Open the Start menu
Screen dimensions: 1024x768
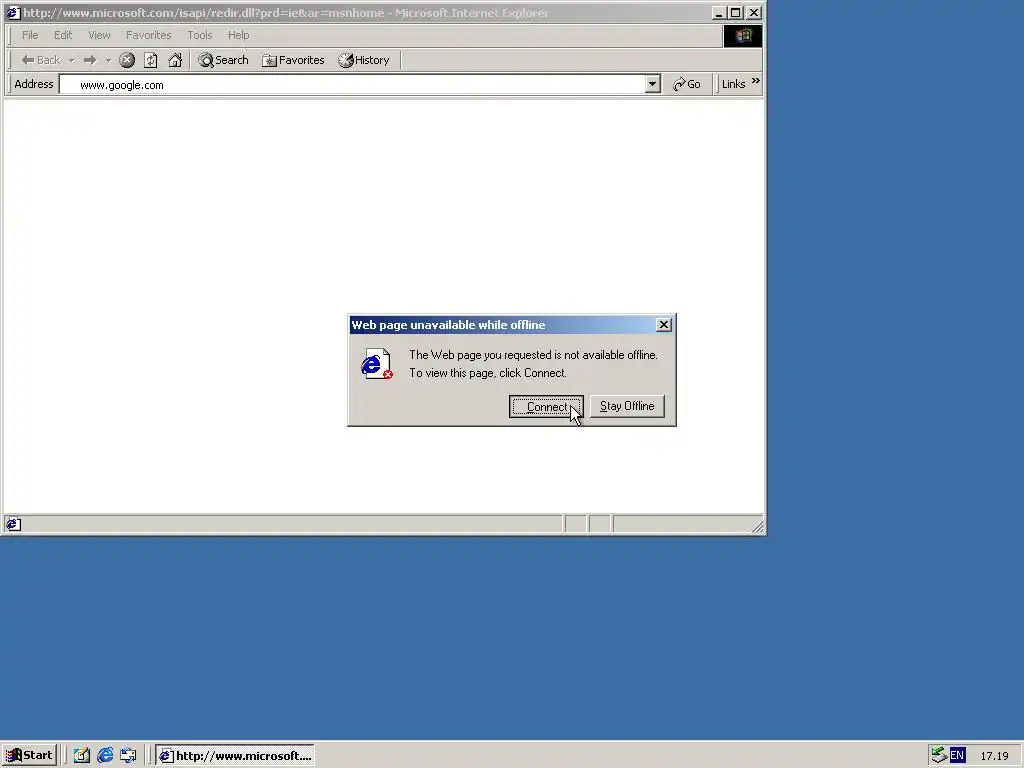tap(29, 756)
